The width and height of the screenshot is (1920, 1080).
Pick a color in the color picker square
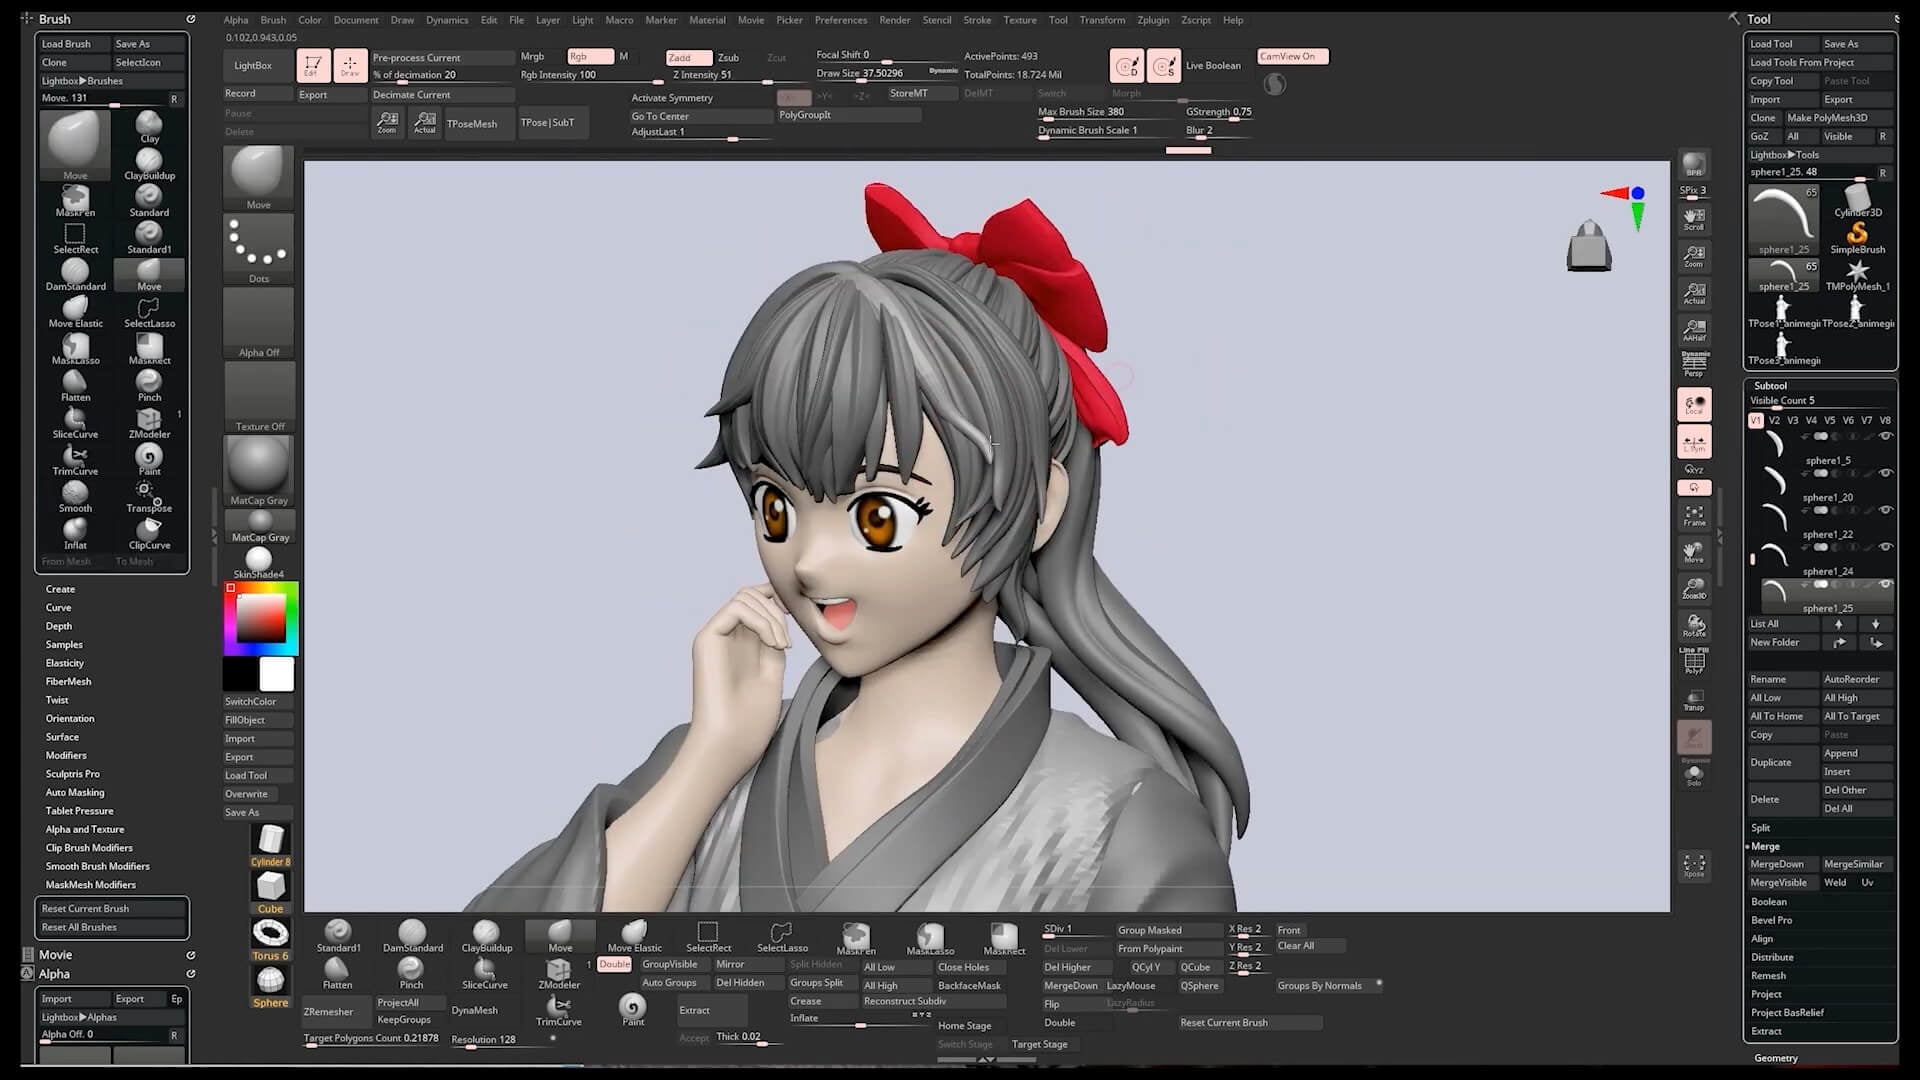(261, 619)
